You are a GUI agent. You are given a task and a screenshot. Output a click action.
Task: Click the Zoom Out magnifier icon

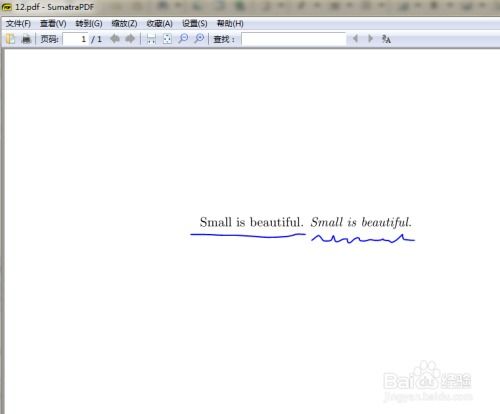click(183, 39)
